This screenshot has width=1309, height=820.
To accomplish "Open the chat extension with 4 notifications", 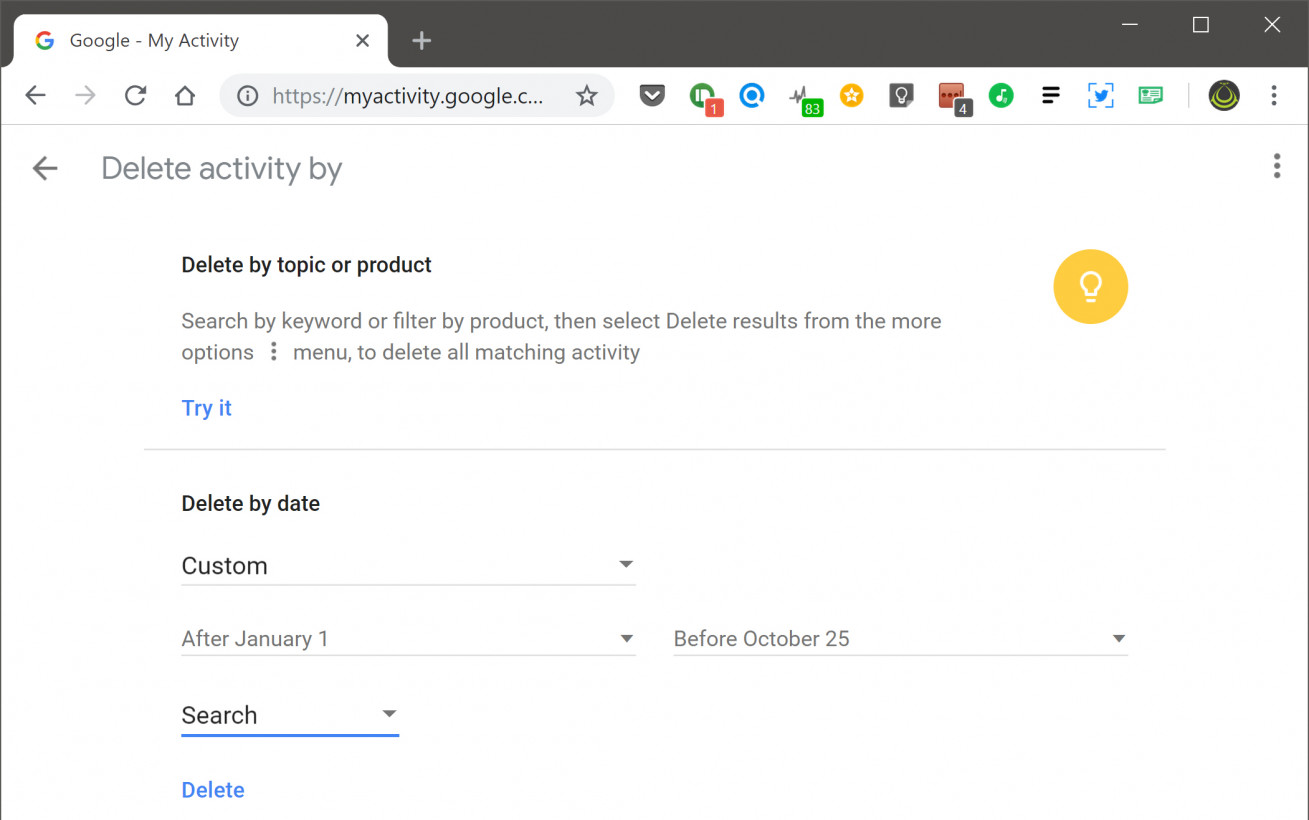I will coord(951,95).
